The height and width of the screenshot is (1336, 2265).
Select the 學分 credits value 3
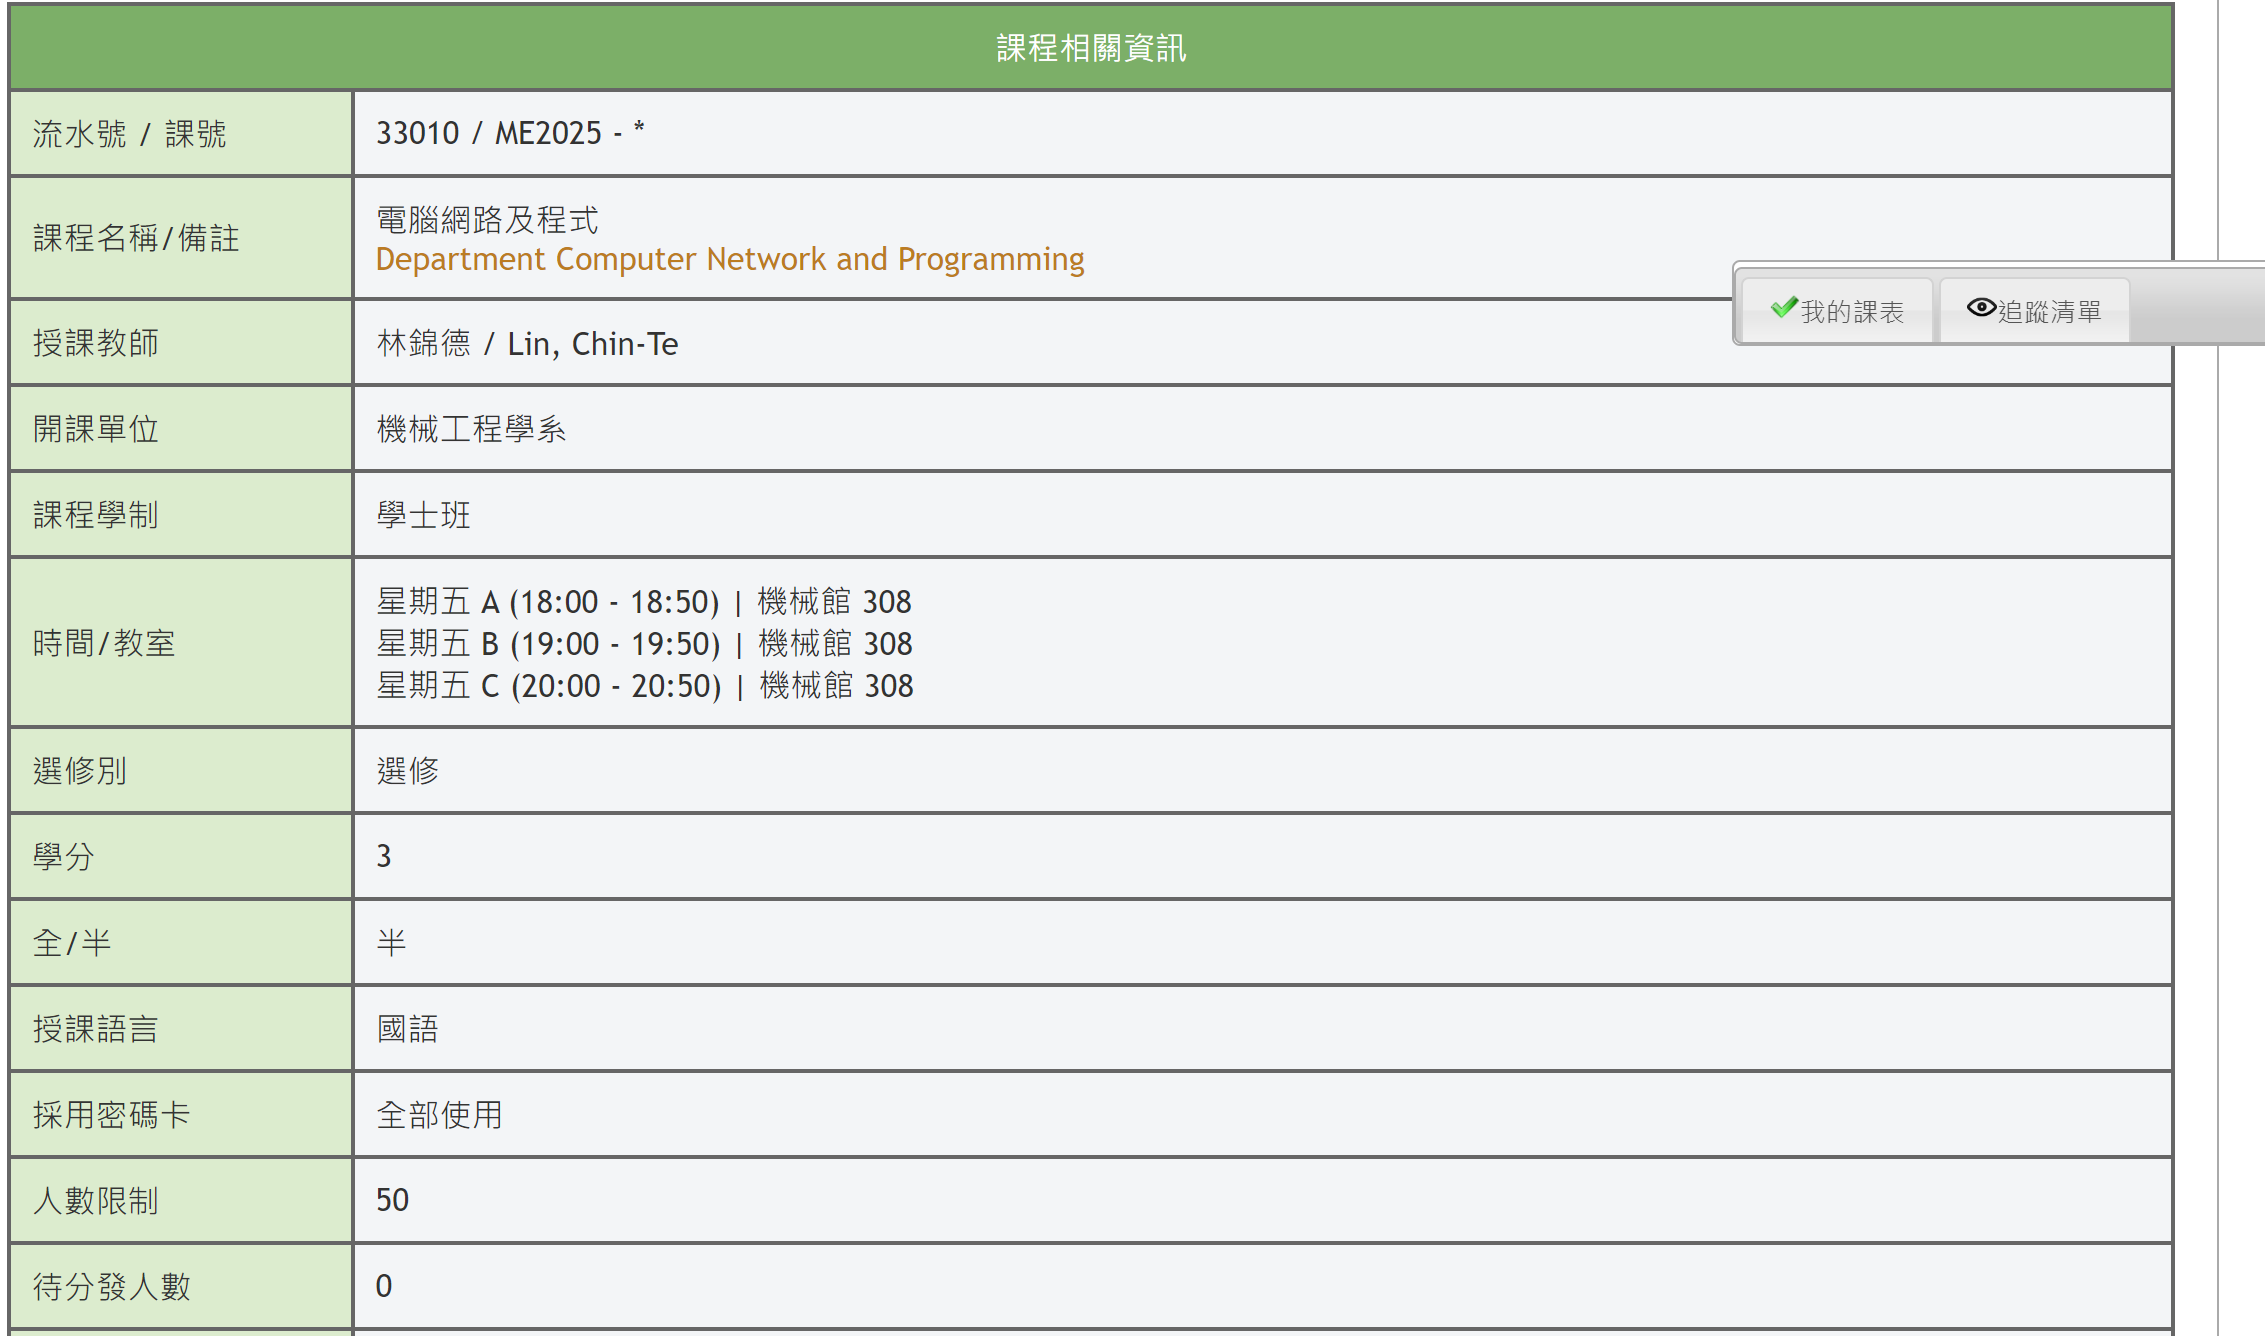[x=385, y=856]
